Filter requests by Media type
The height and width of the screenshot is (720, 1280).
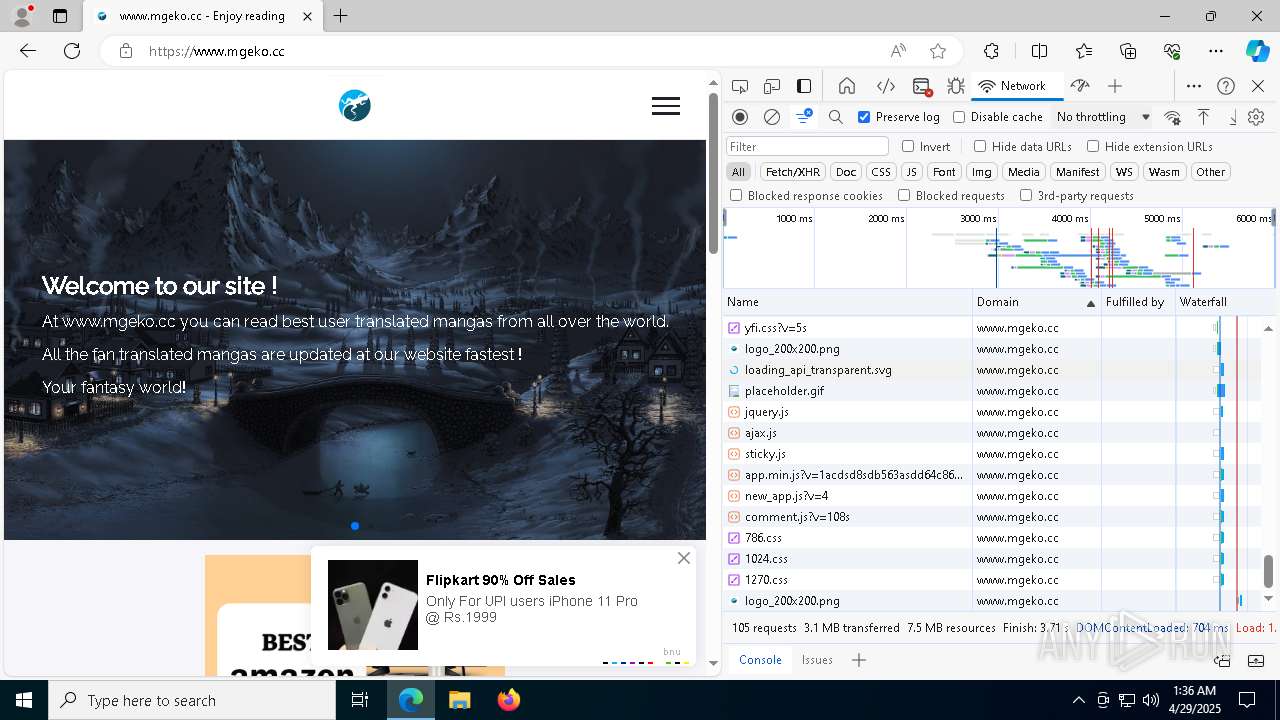pos(1023,172)
